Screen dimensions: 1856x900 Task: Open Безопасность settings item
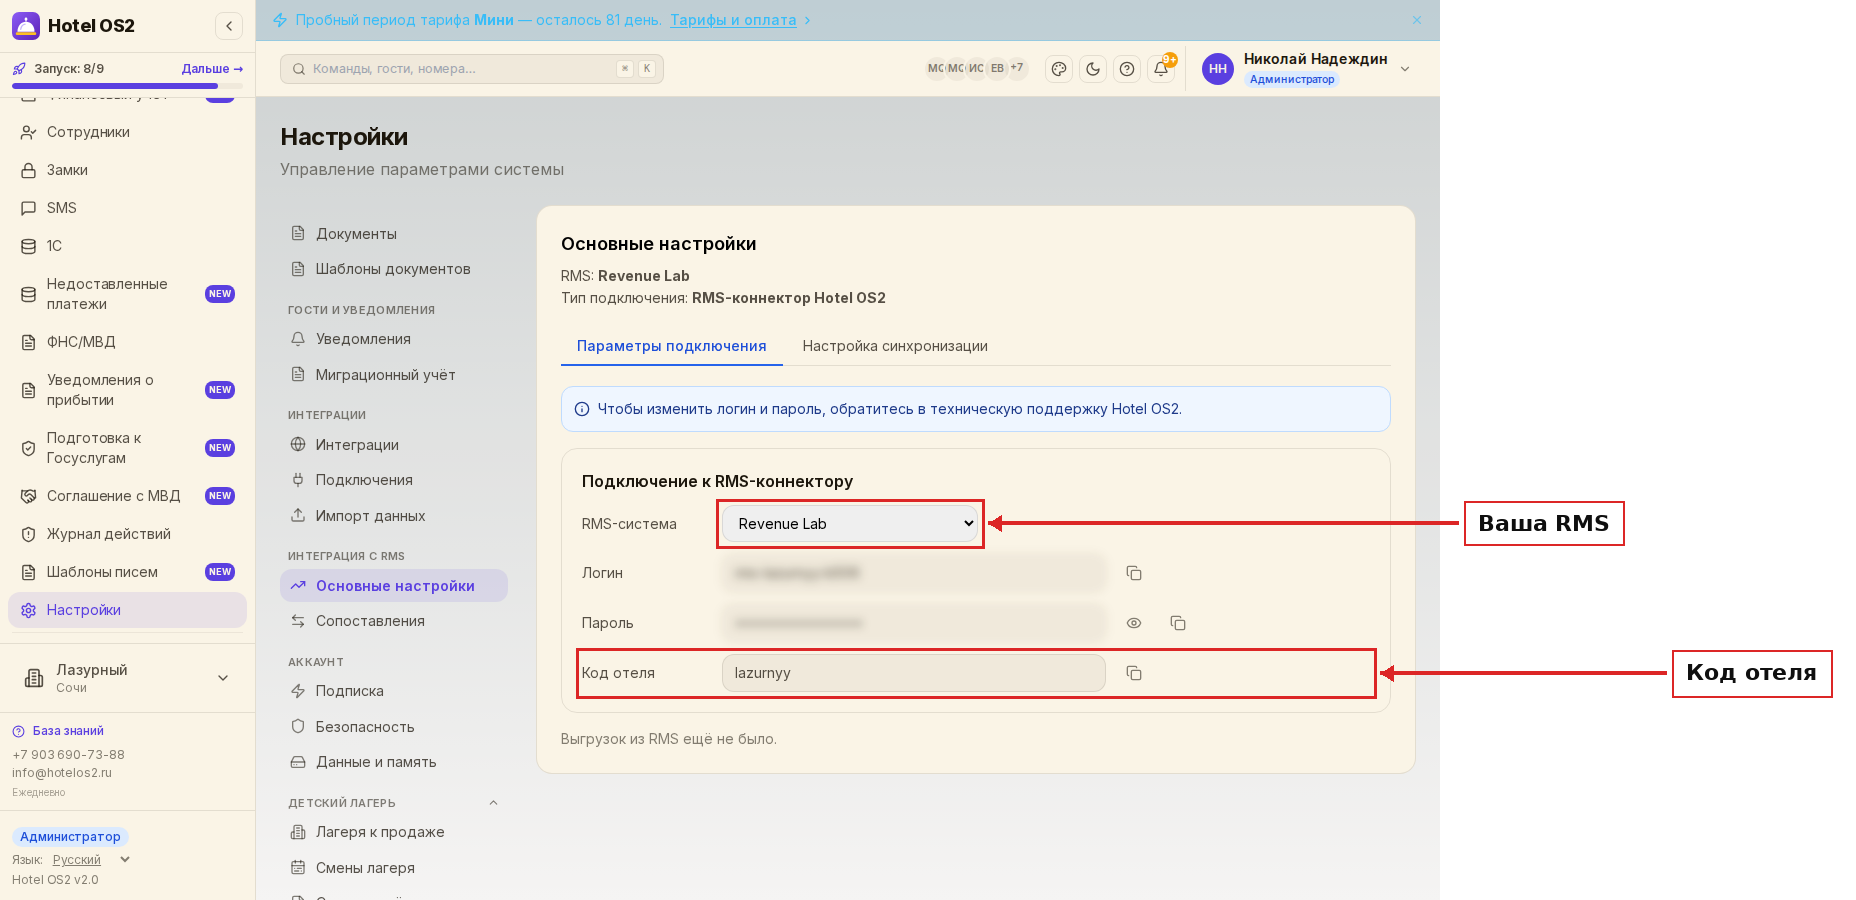point(394,727)
